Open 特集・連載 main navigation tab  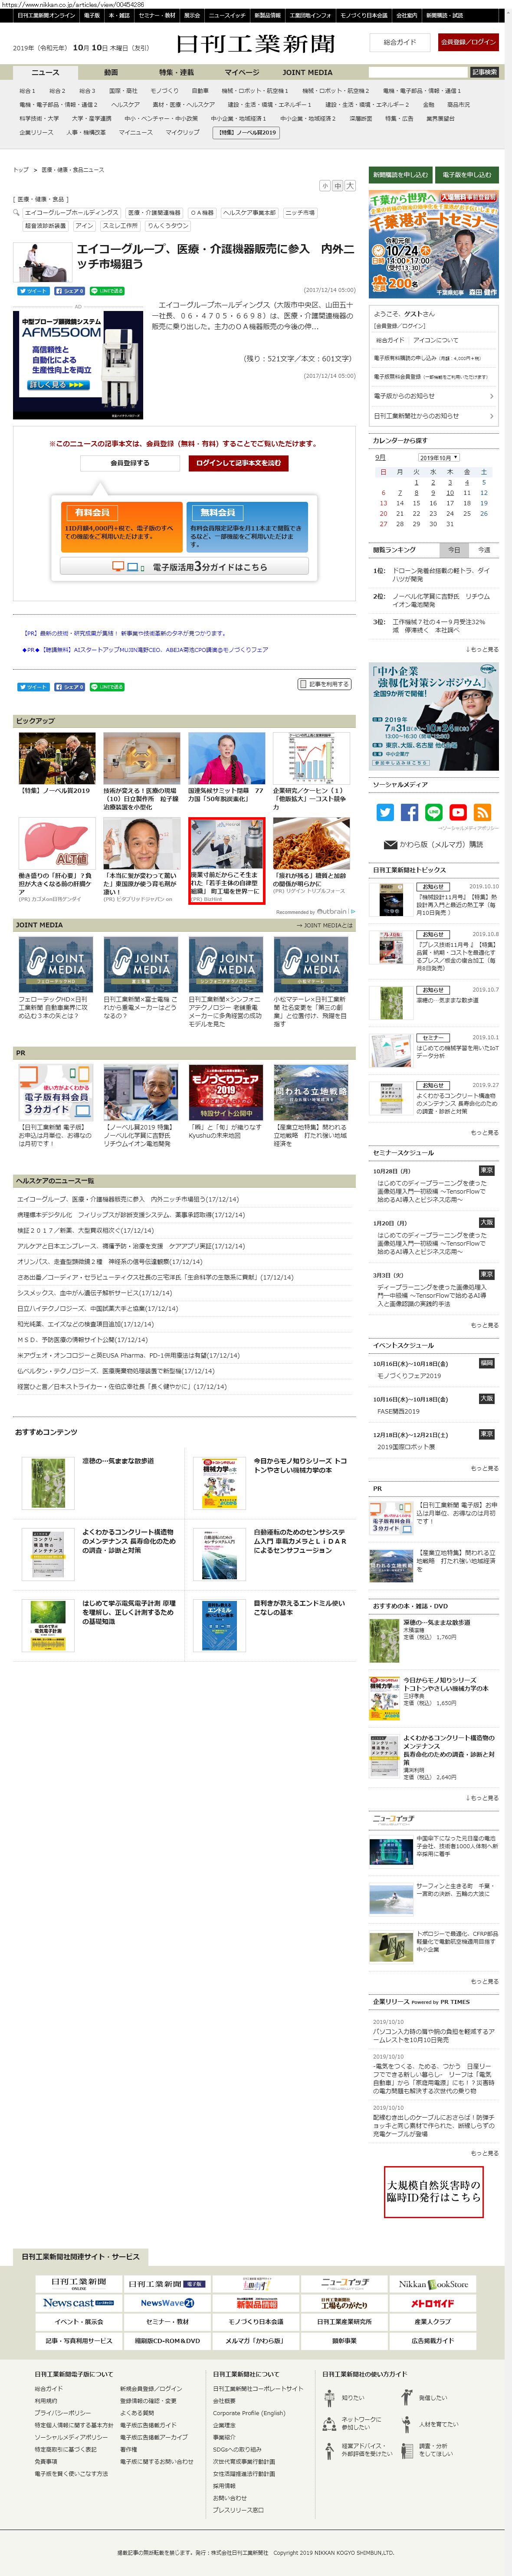point(176,72)
